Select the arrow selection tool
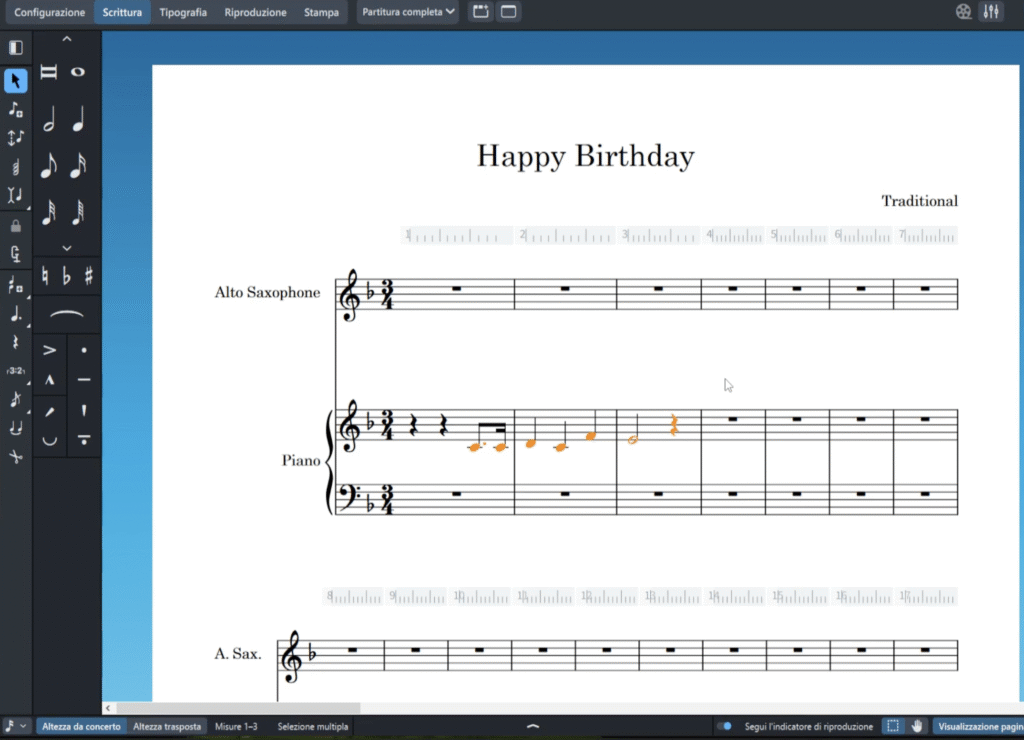The width and height of the screenshot is (1024, 740). point(16,81)
